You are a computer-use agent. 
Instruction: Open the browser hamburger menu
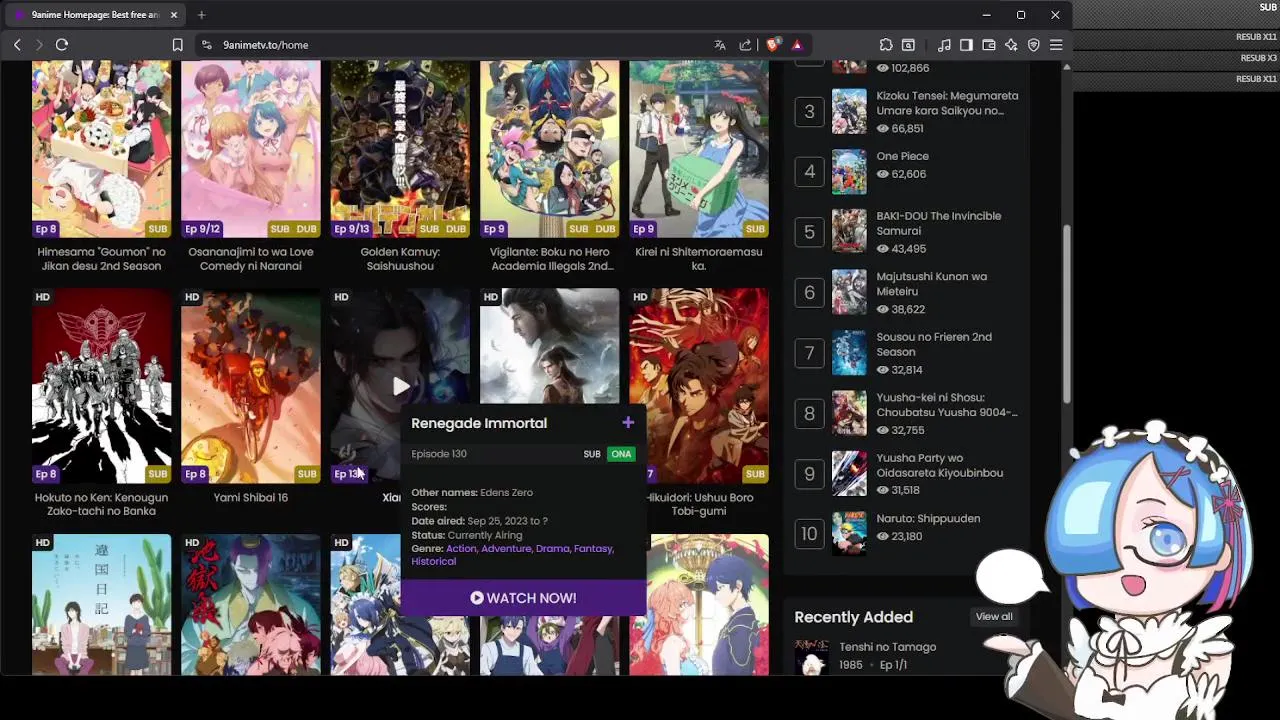click(1056, 45)
